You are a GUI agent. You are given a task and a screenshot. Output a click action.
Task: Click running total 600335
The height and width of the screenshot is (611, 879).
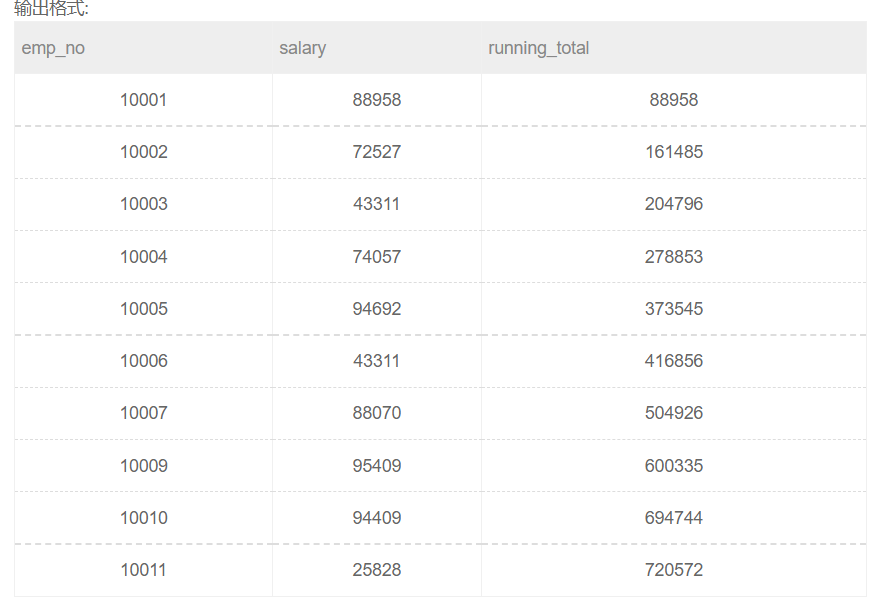[x=674, y=466]
